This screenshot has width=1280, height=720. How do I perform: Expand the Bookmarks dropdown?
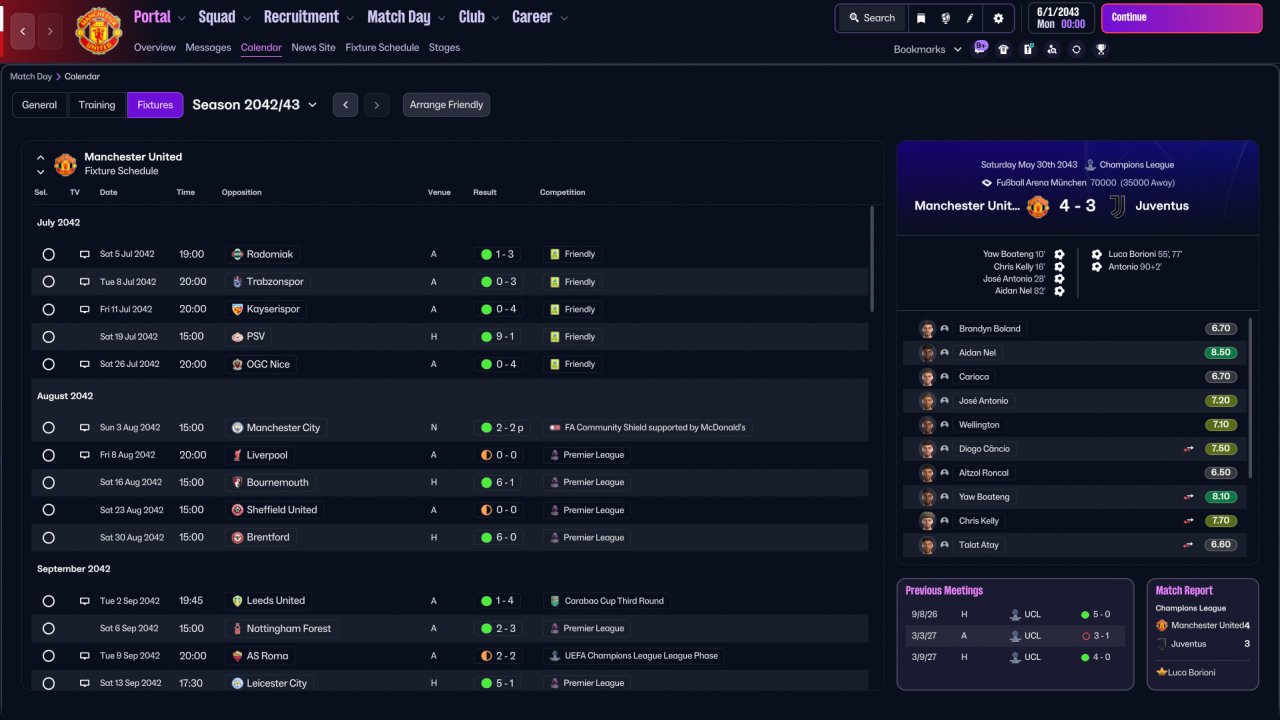click(x=927, y=49)
